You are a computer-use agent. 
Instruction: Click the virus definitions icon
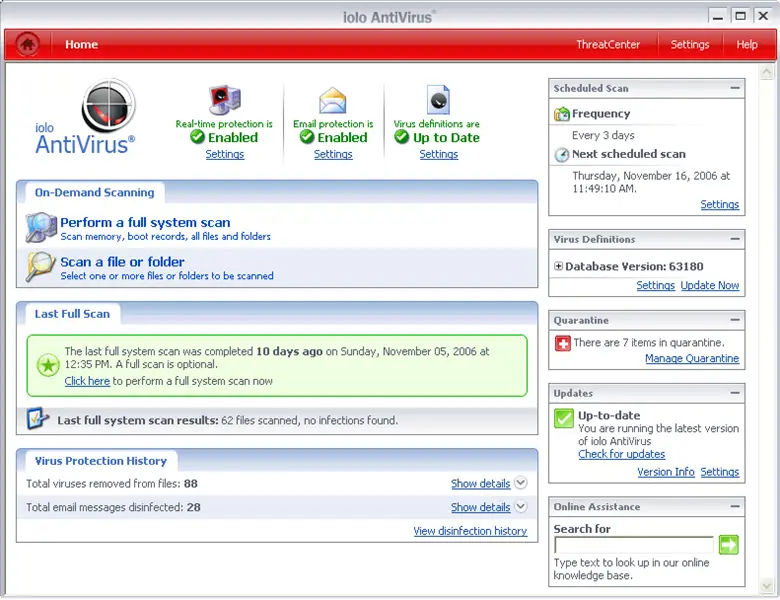438,101
